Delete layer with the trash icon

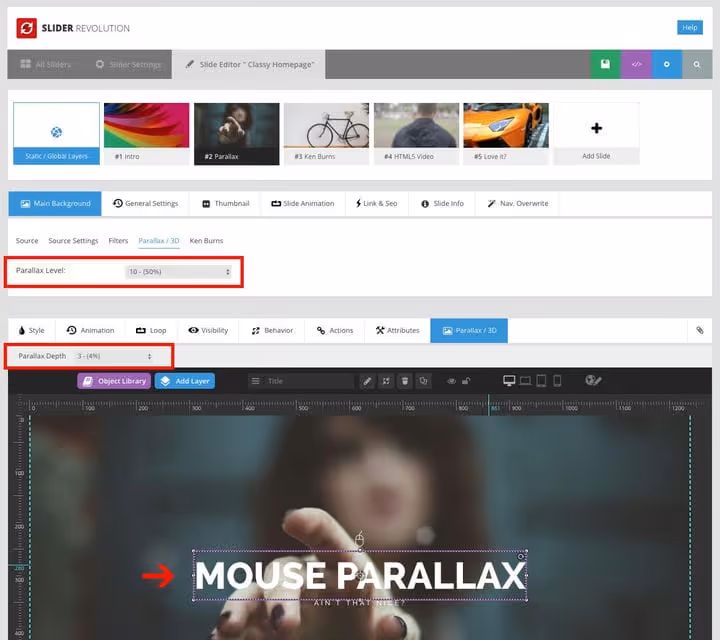[405, 381]
